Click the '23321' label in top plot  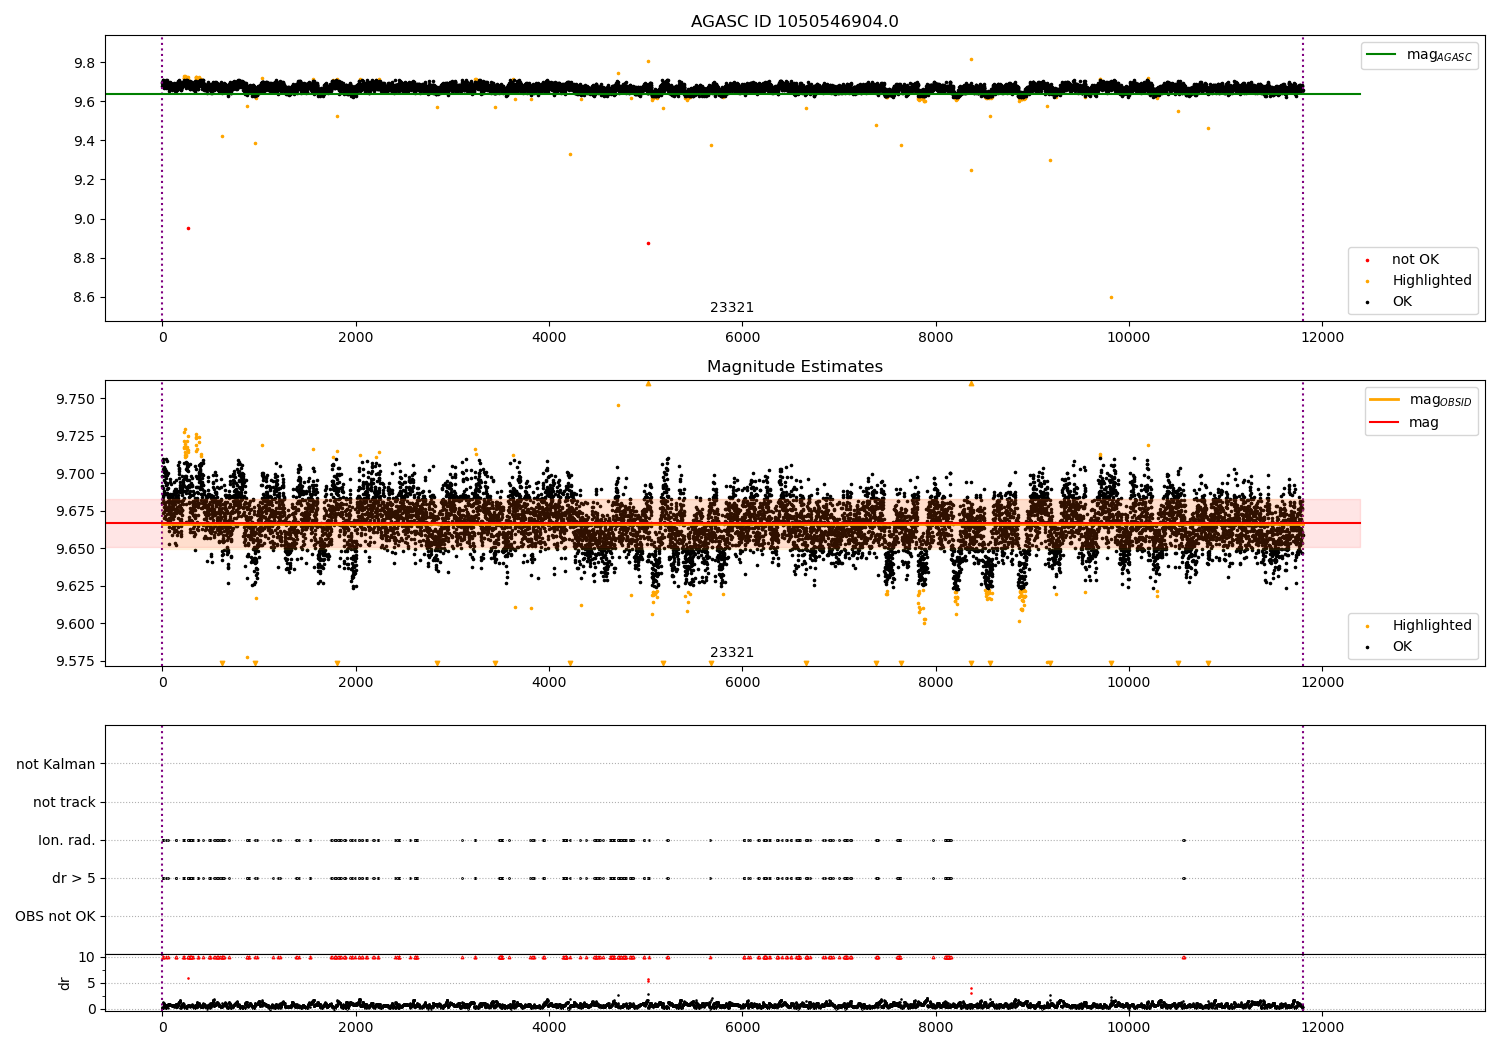point(732,308)
